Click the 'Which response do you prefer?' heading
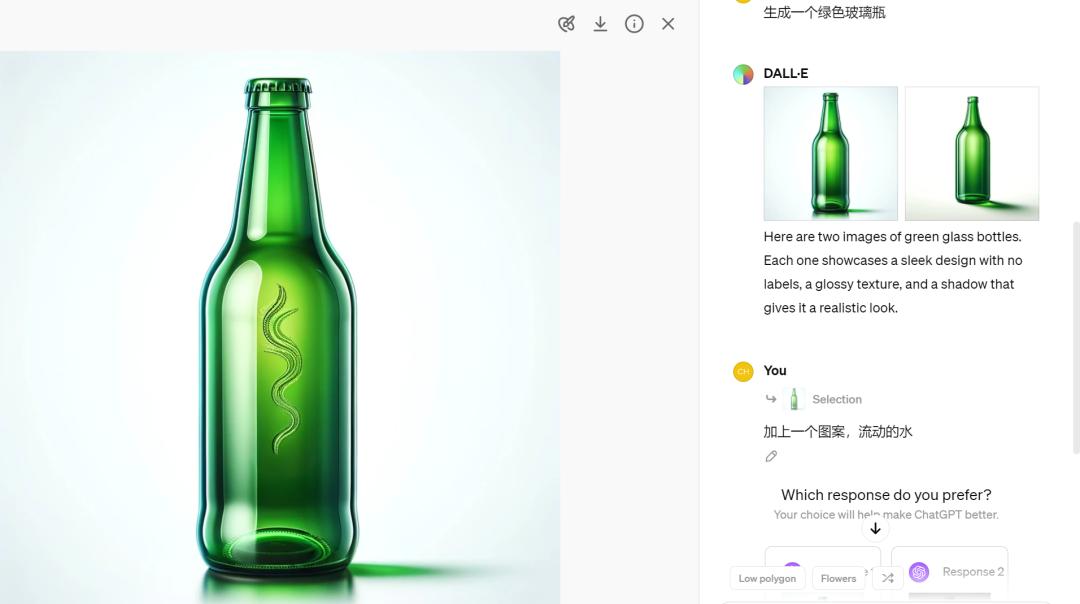Image resolution: width=1080 pixels, height=604 pixels. [x=886, y=495]
